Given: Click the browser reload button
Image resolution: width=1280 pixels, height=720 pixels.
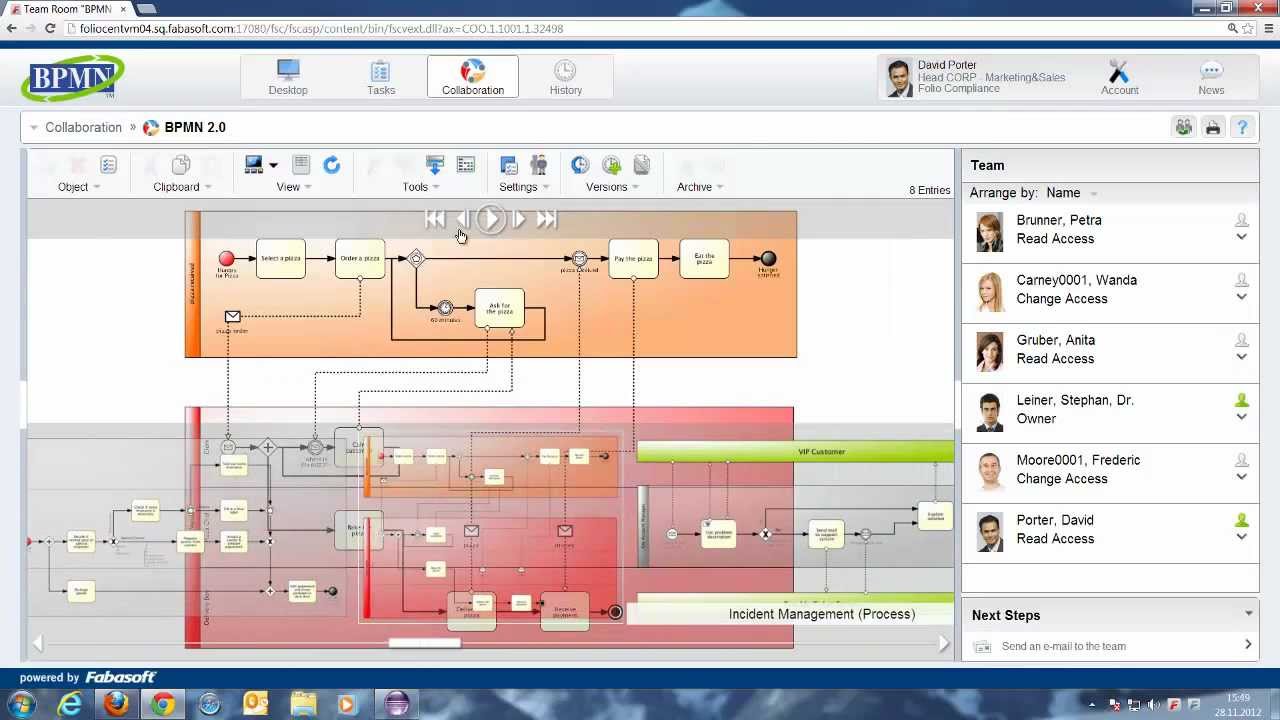Looking at the screenshot, I should coord(50,28).
